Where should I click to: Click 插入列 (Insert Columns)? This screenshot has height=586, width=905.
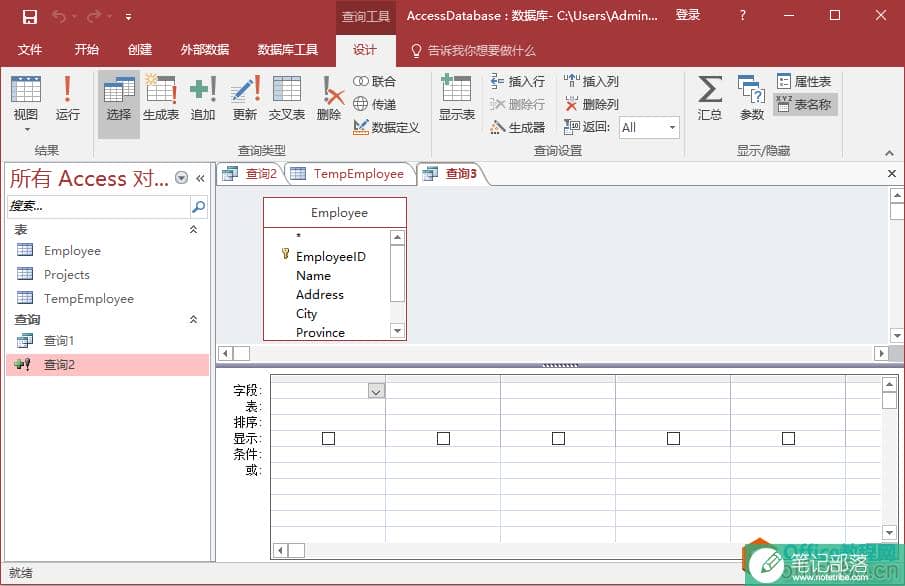coord(591,81)
